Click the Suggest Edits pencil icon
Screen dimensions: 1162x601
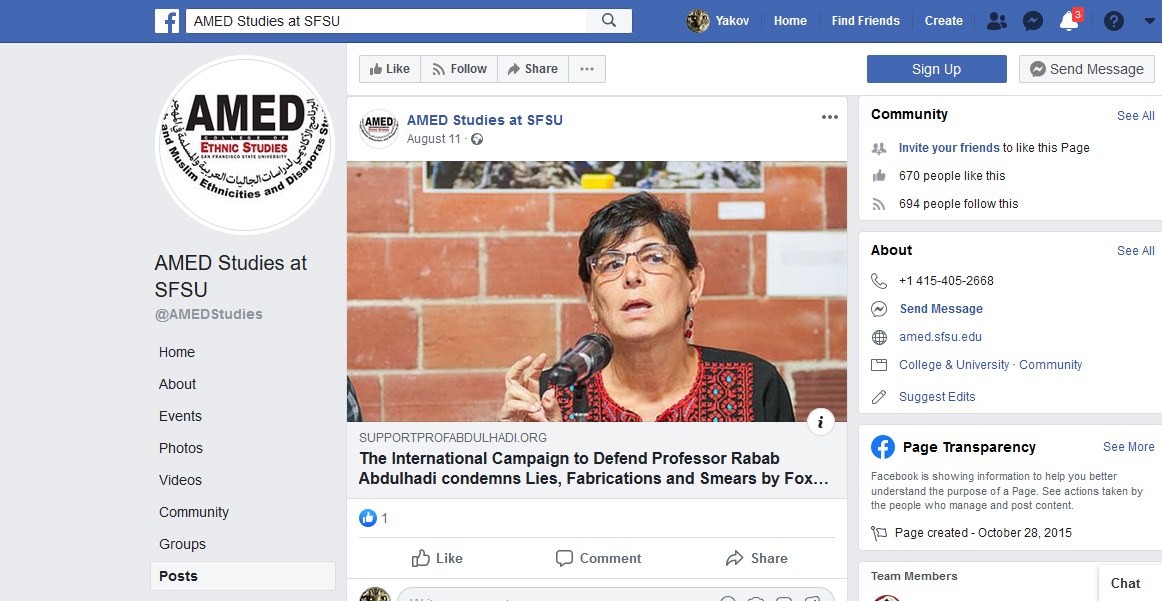879,396
